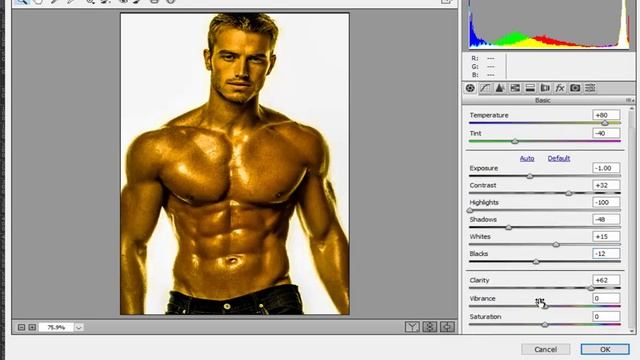Switch to the Split Toning tab

530,88
